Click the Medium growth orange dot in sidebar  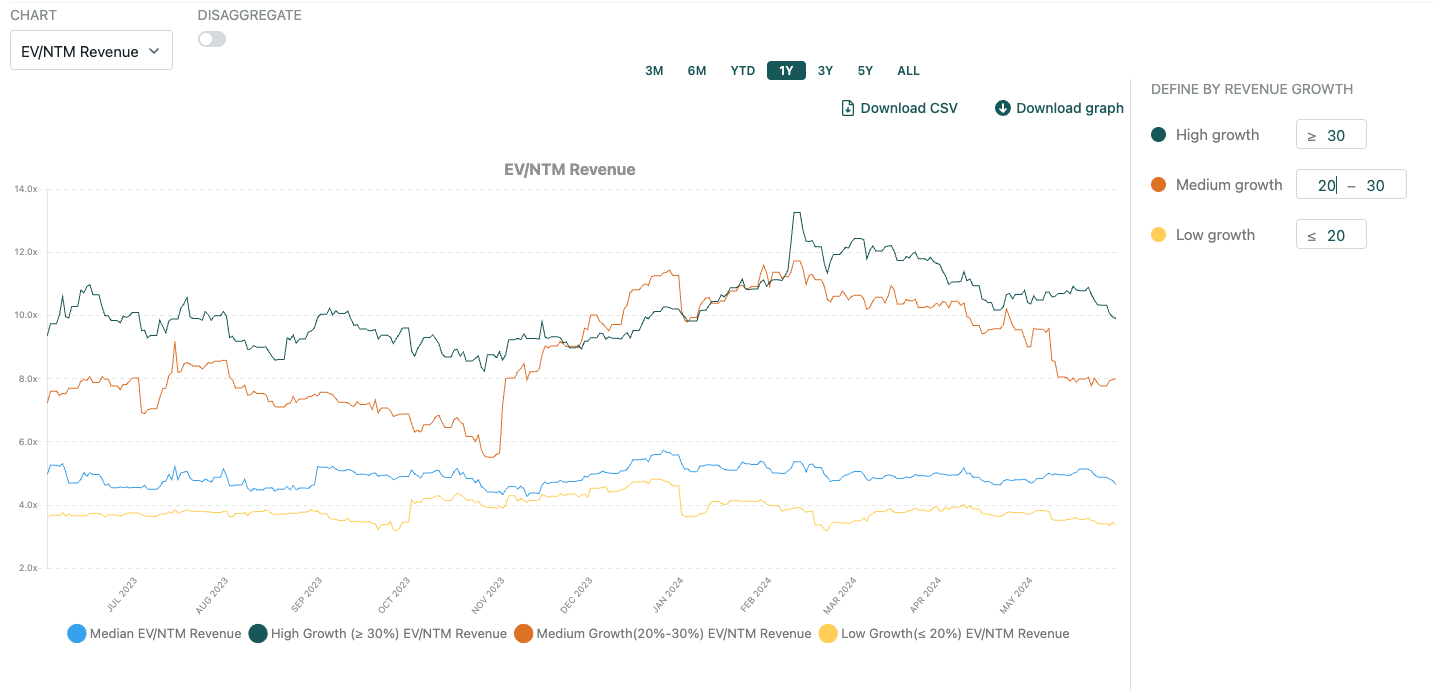click(1159, 185)
